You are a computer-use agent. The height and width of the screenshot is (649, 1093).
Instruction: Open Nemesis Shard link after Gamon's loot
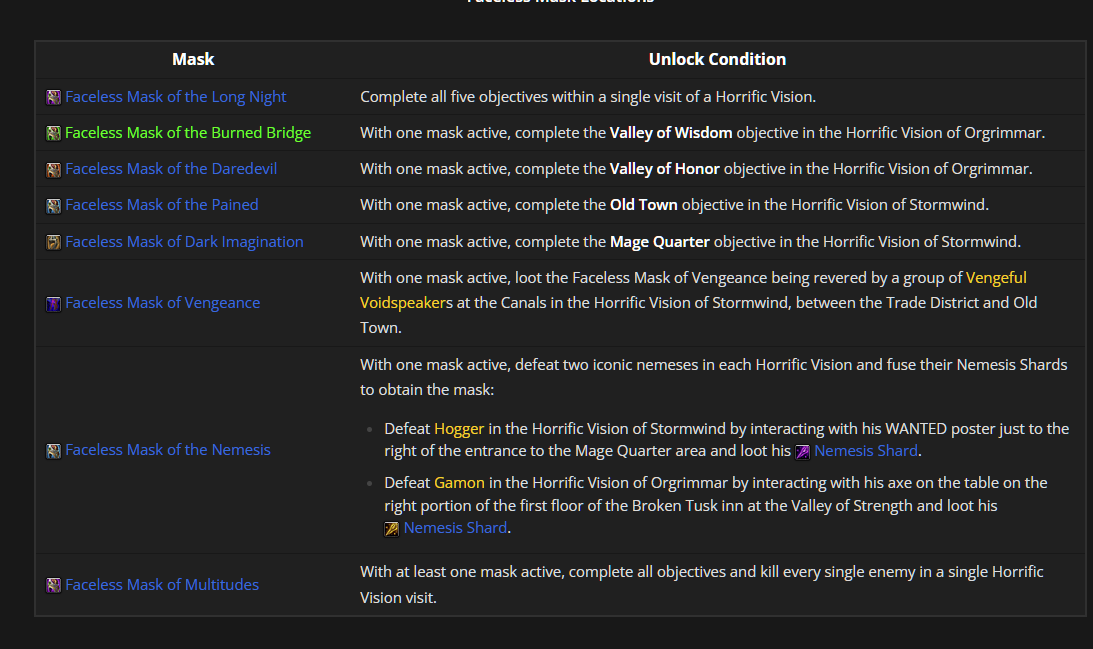[x=455, y=528]
